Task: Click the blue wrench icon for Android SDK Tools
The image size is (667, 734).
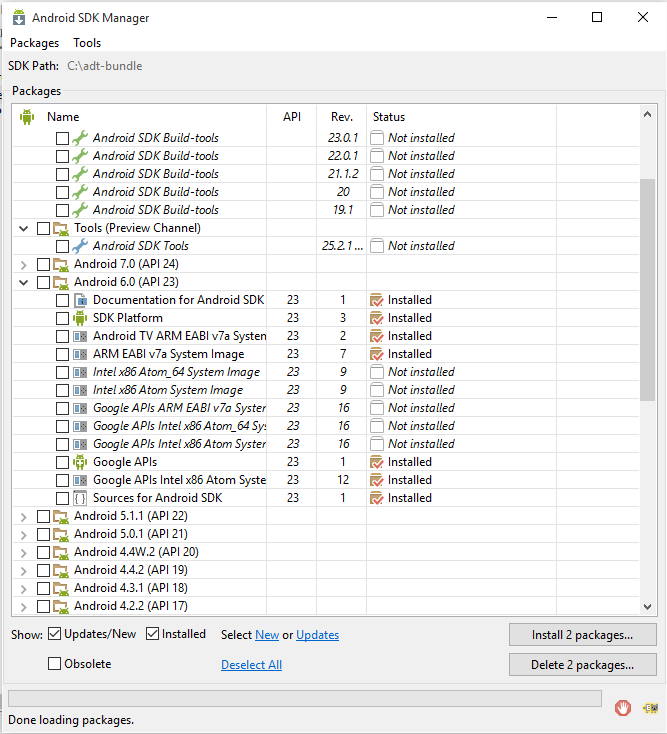Action: [80, 246]
